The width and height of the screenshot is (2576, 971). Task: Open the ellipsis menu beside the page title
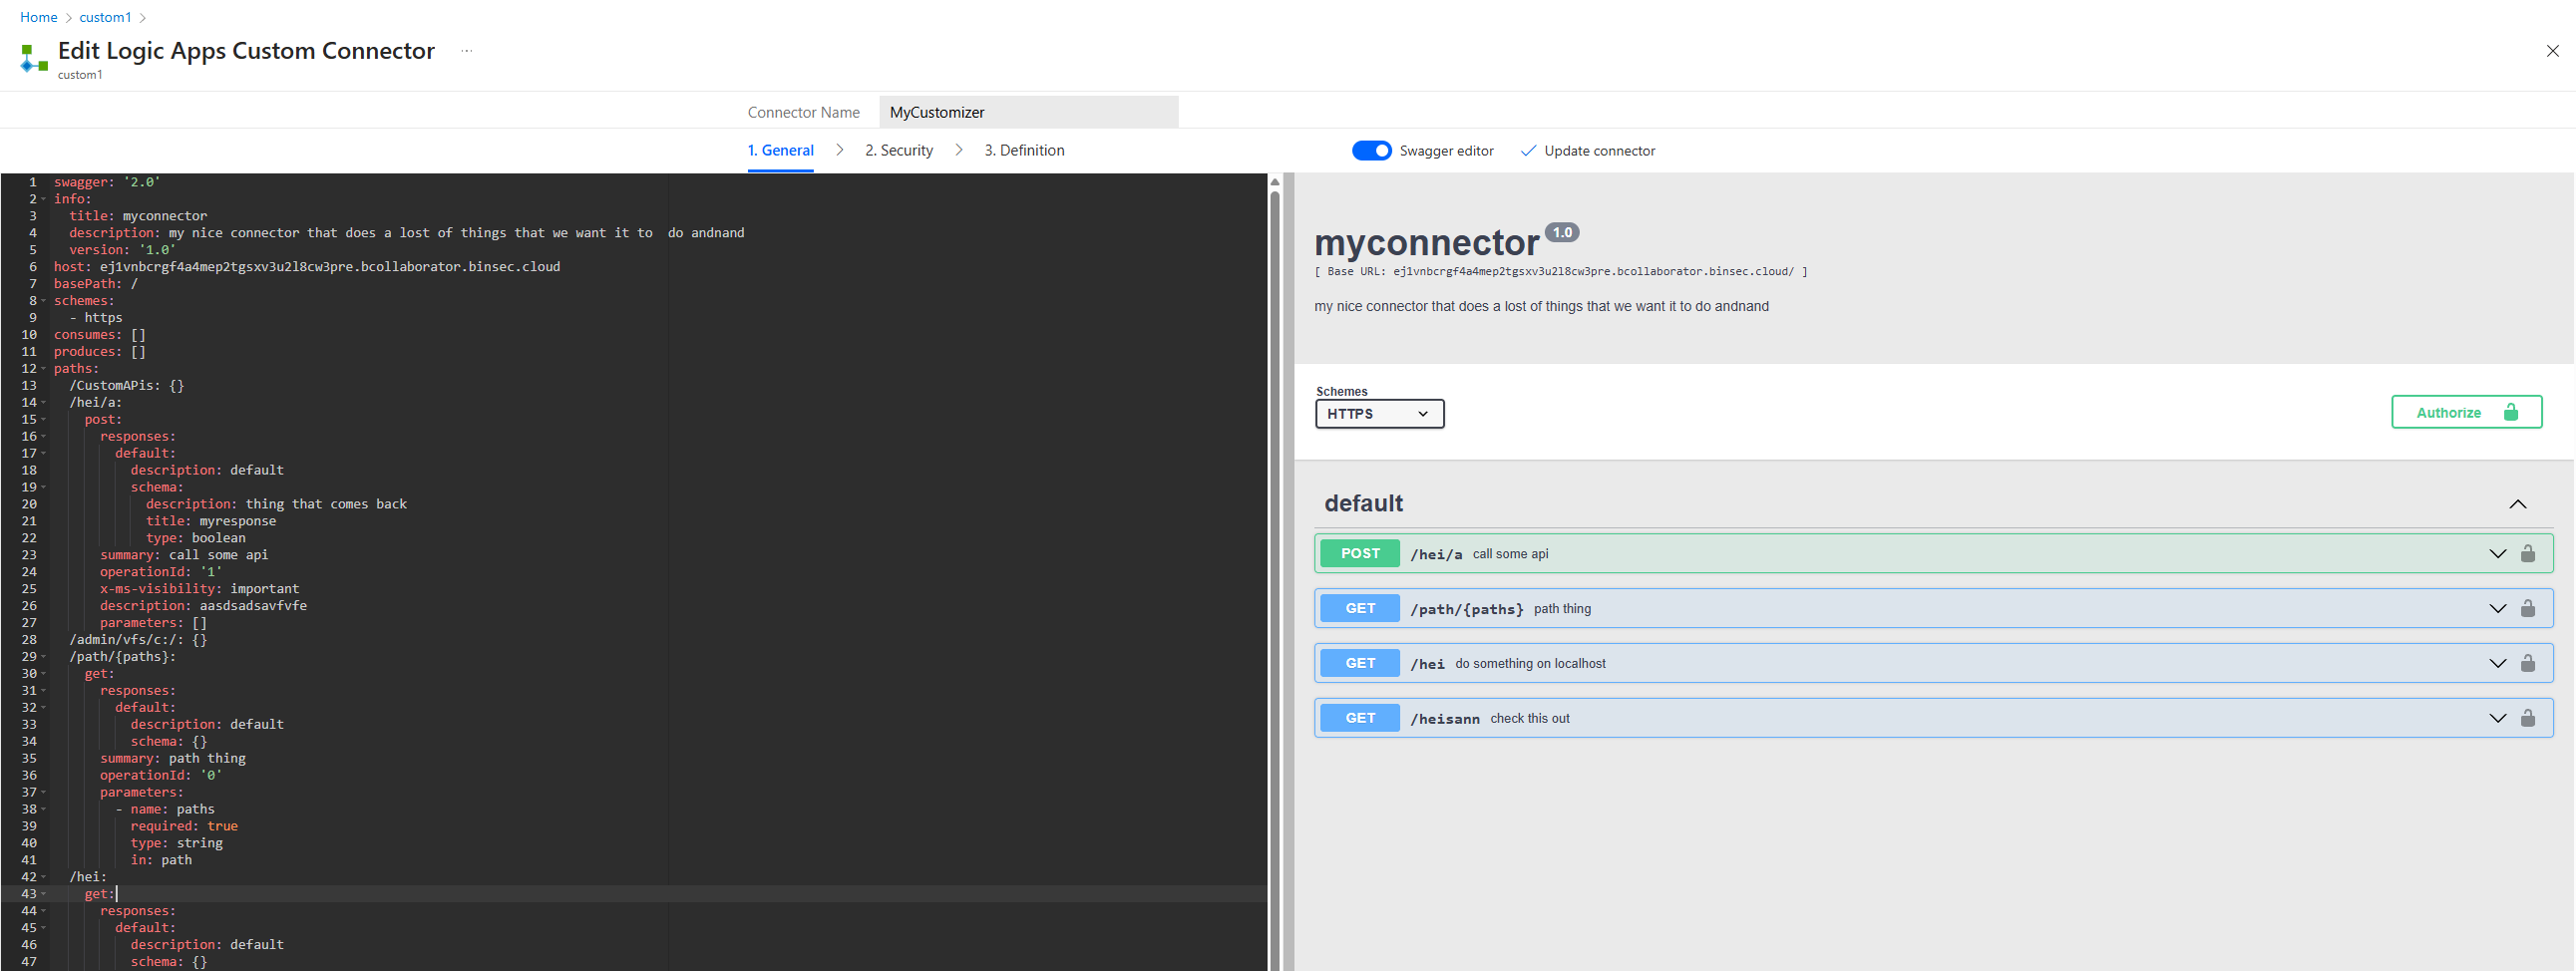[466, 50]
